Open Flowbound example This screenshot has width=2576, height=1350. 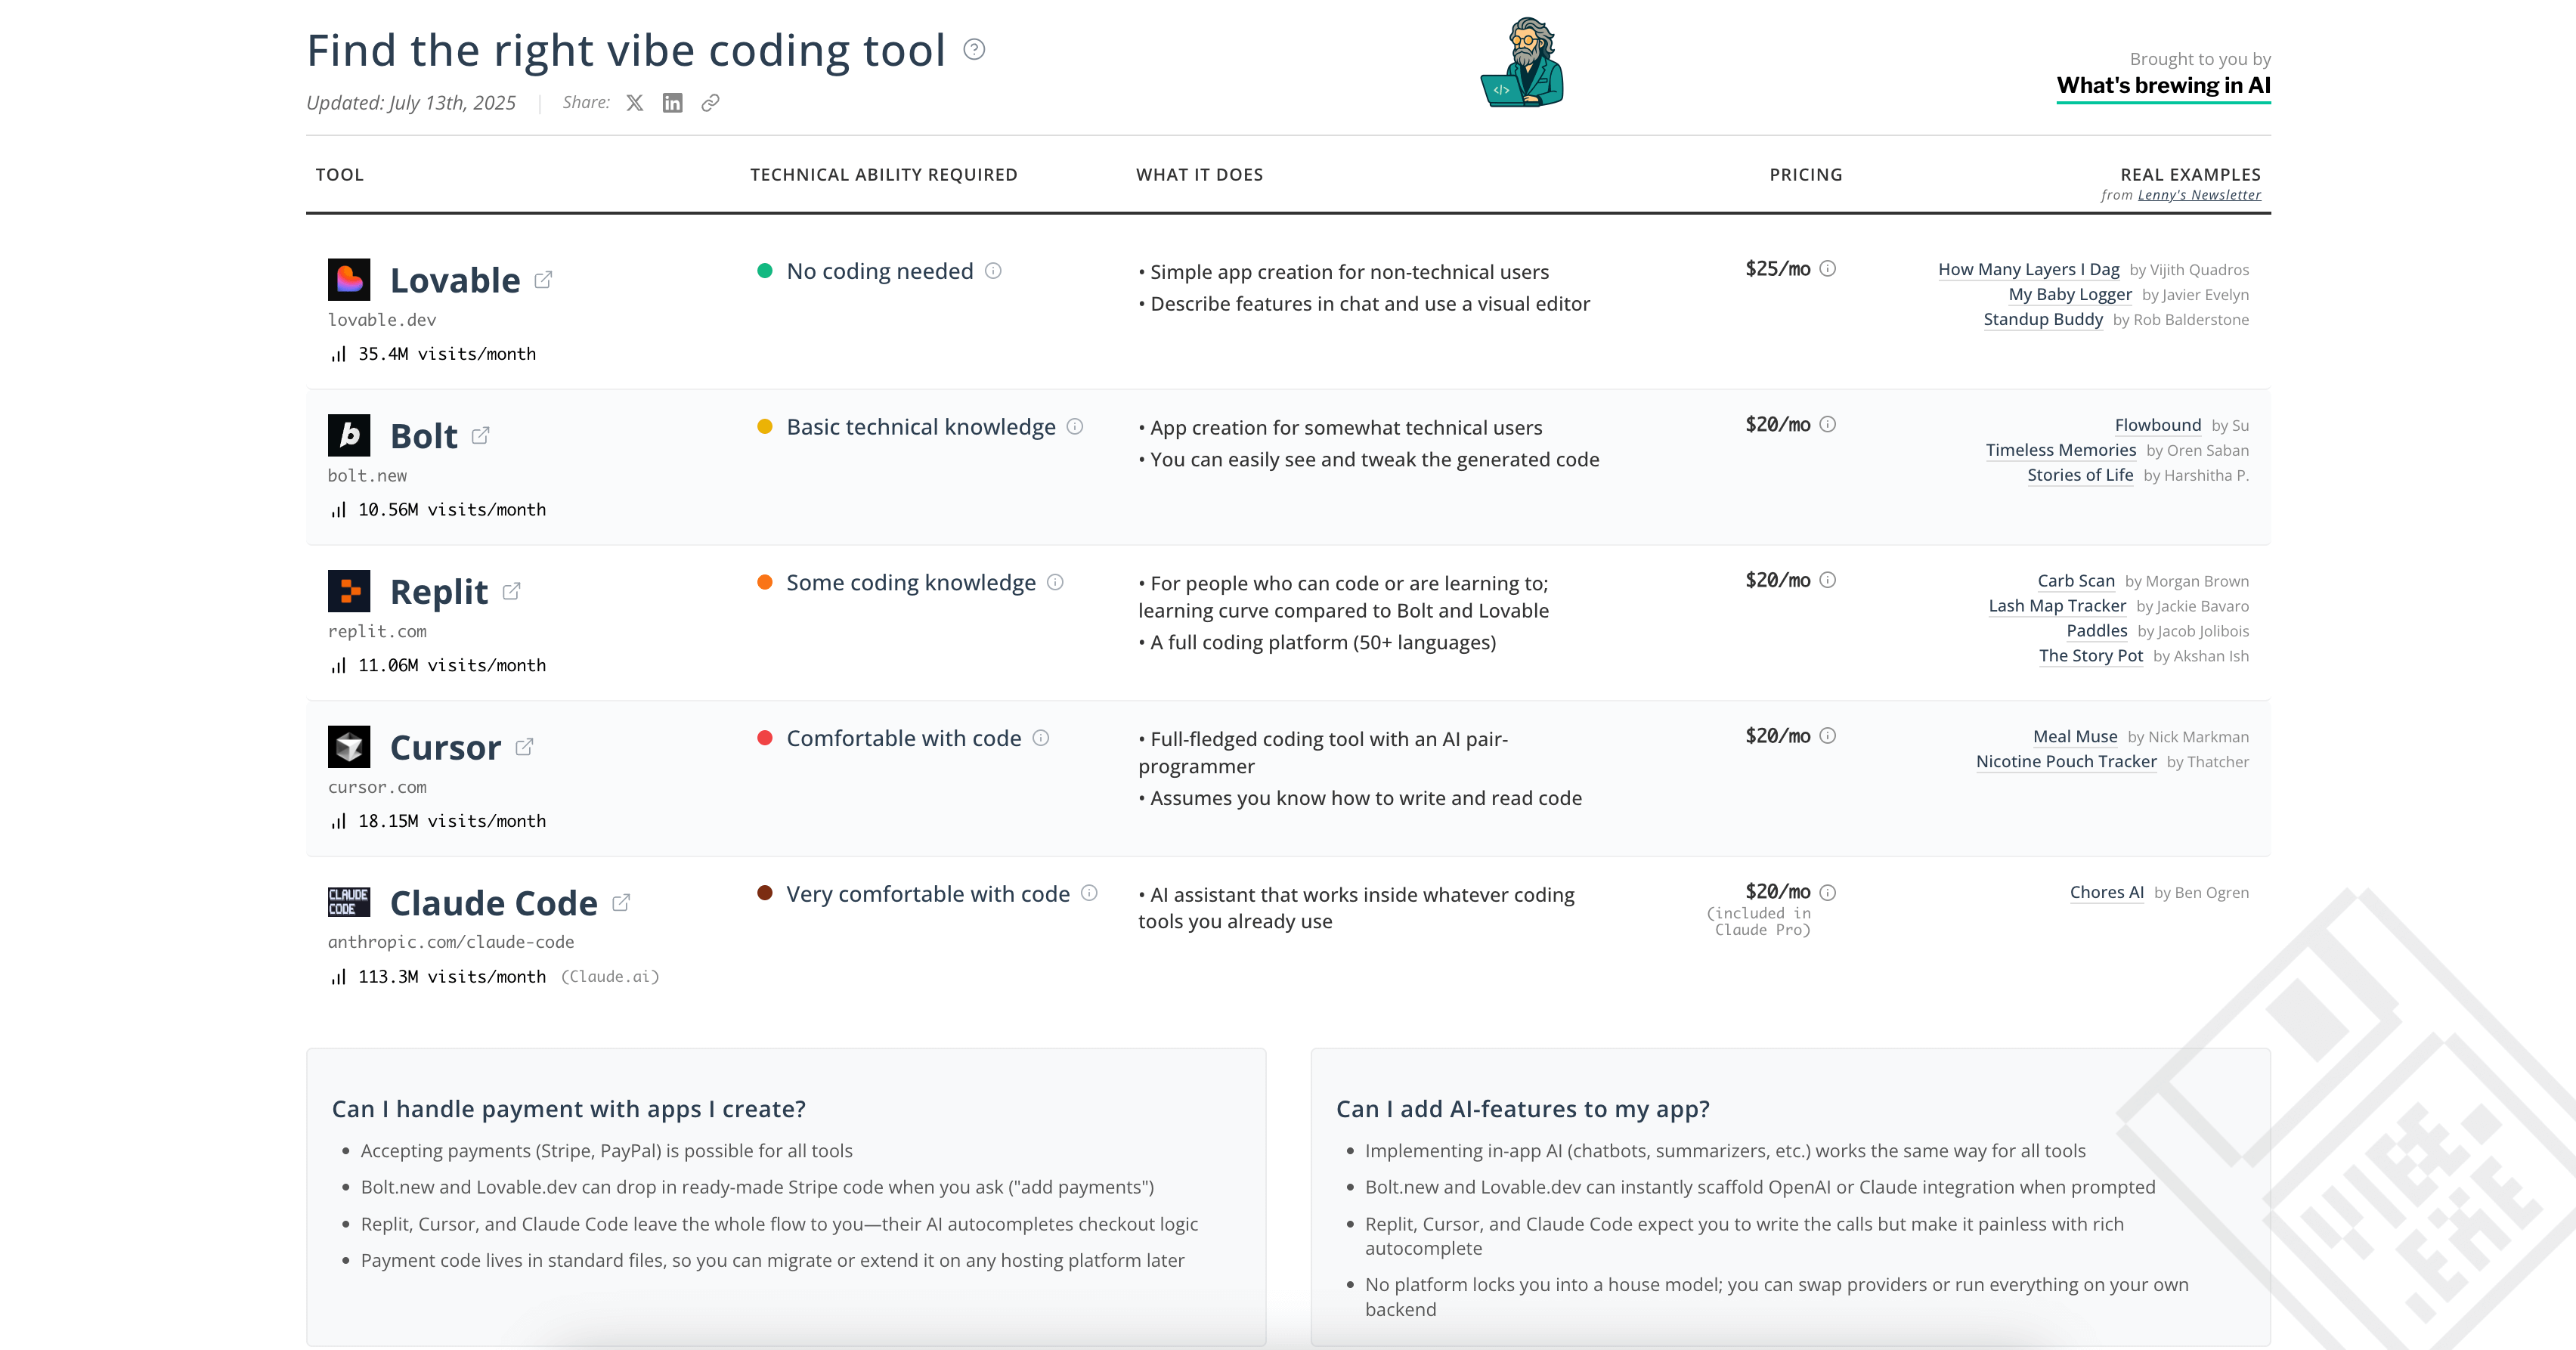2157,425
